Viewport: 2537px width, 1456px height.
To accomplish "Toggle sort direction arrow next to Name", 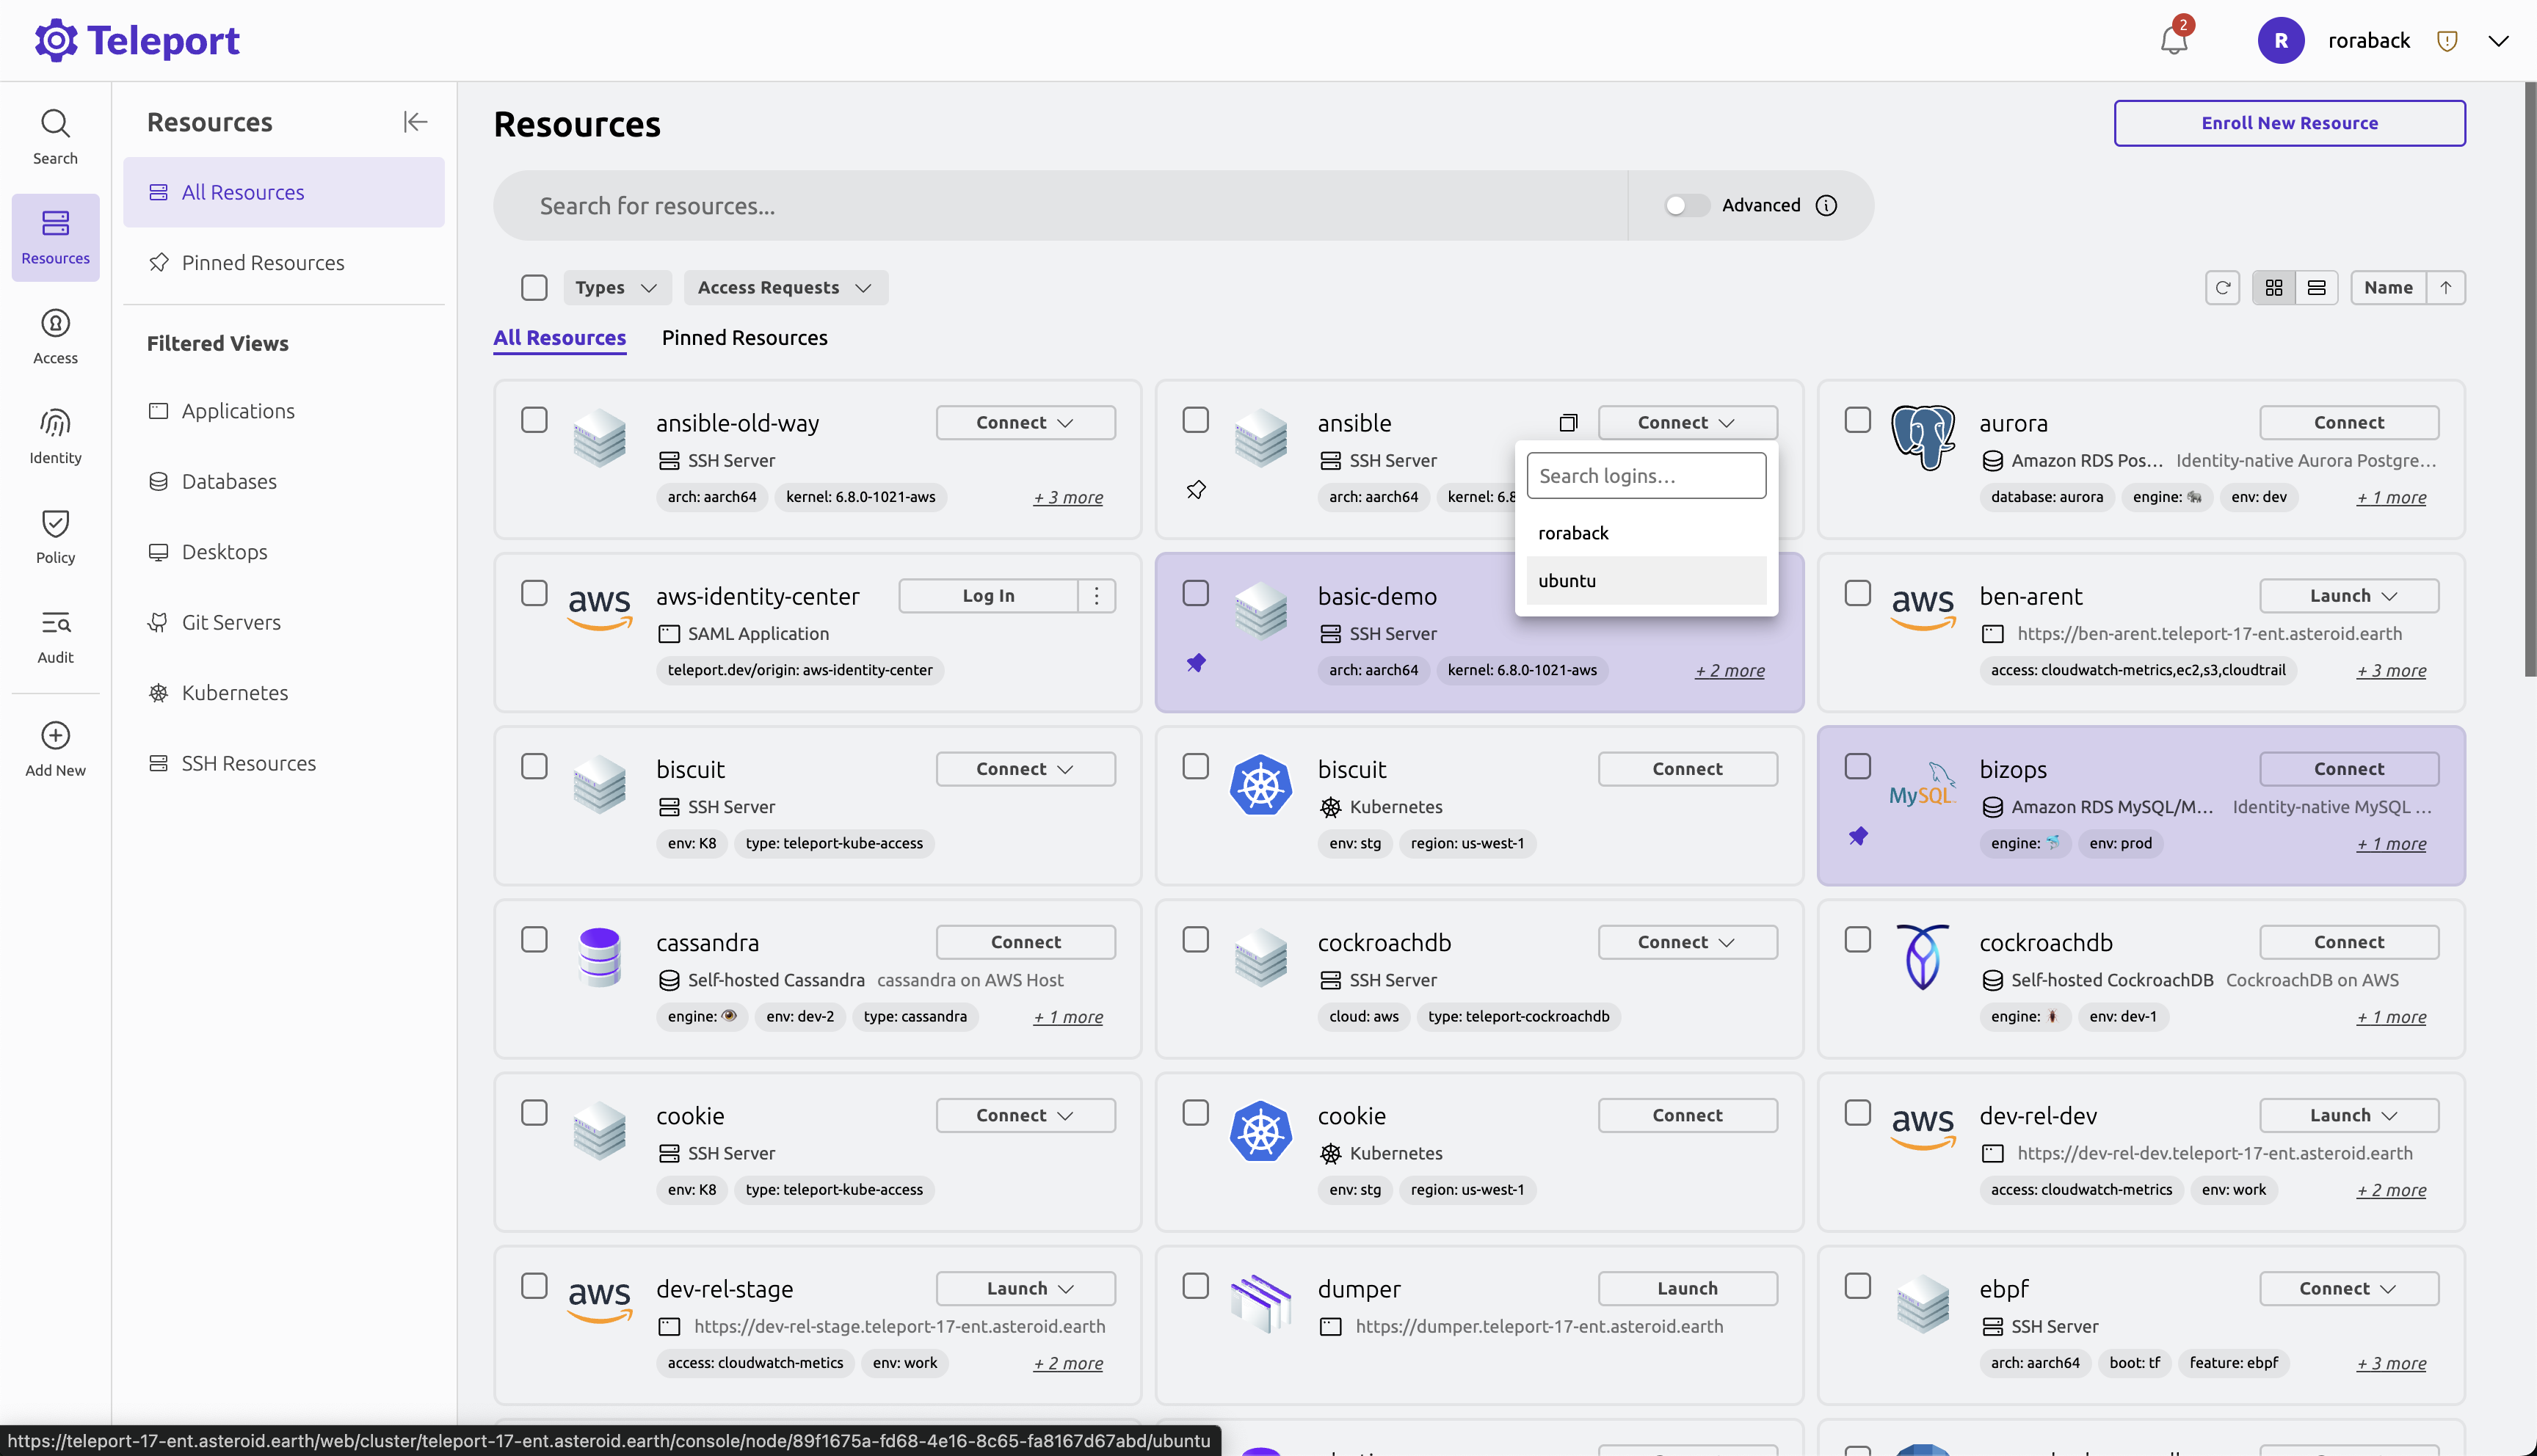I will 2445,288.
